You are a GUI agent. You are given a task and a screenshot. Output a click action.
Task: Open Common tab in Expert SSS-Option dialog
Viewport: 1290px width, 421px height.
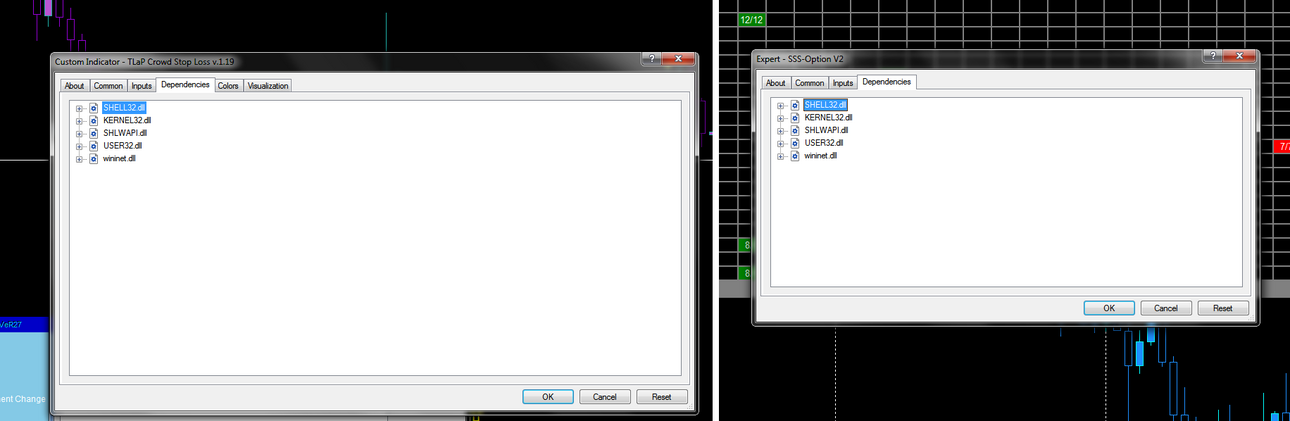[809, 83]
